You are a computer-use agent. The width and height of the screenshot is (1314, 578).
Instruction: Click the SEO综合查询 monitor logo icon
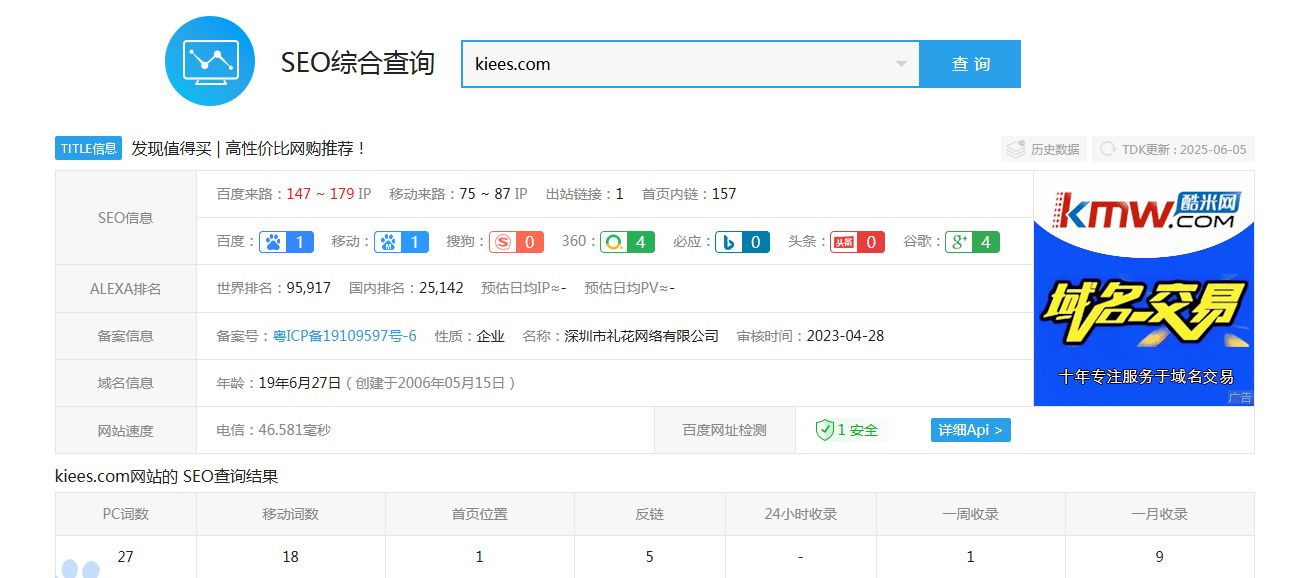point(210,60)
